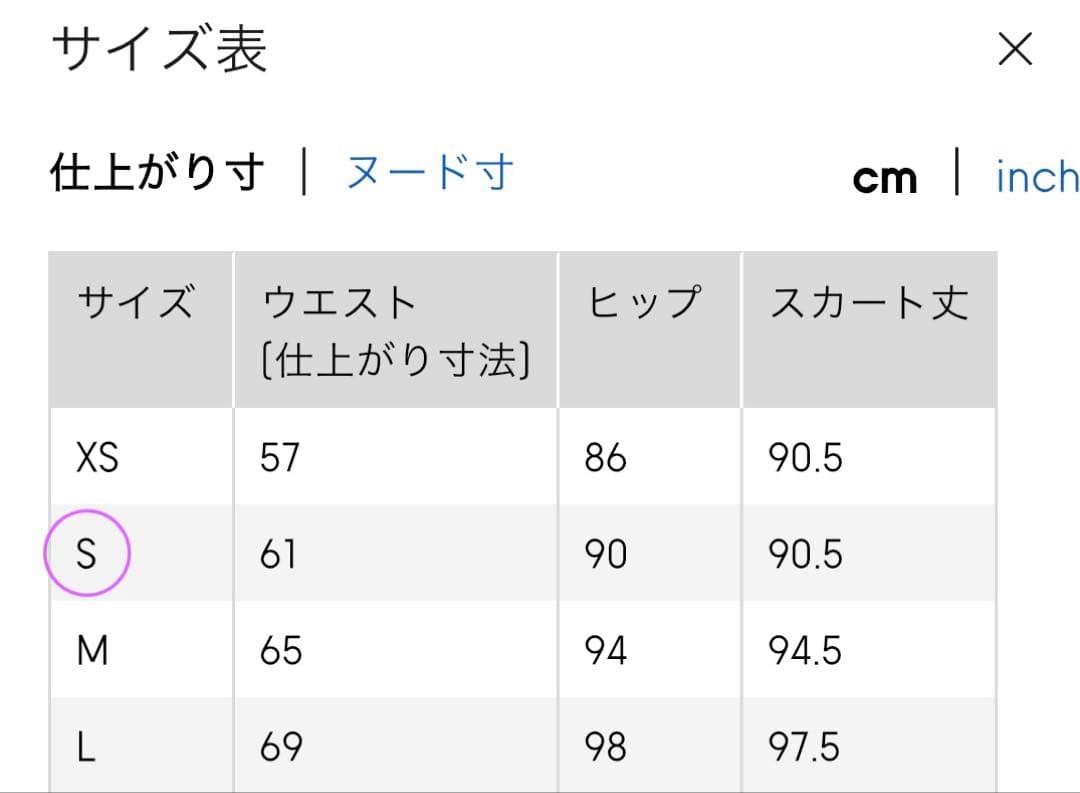Click the L size row label
Viewport: 1080px width, 793px height.
tap(87, 747)
